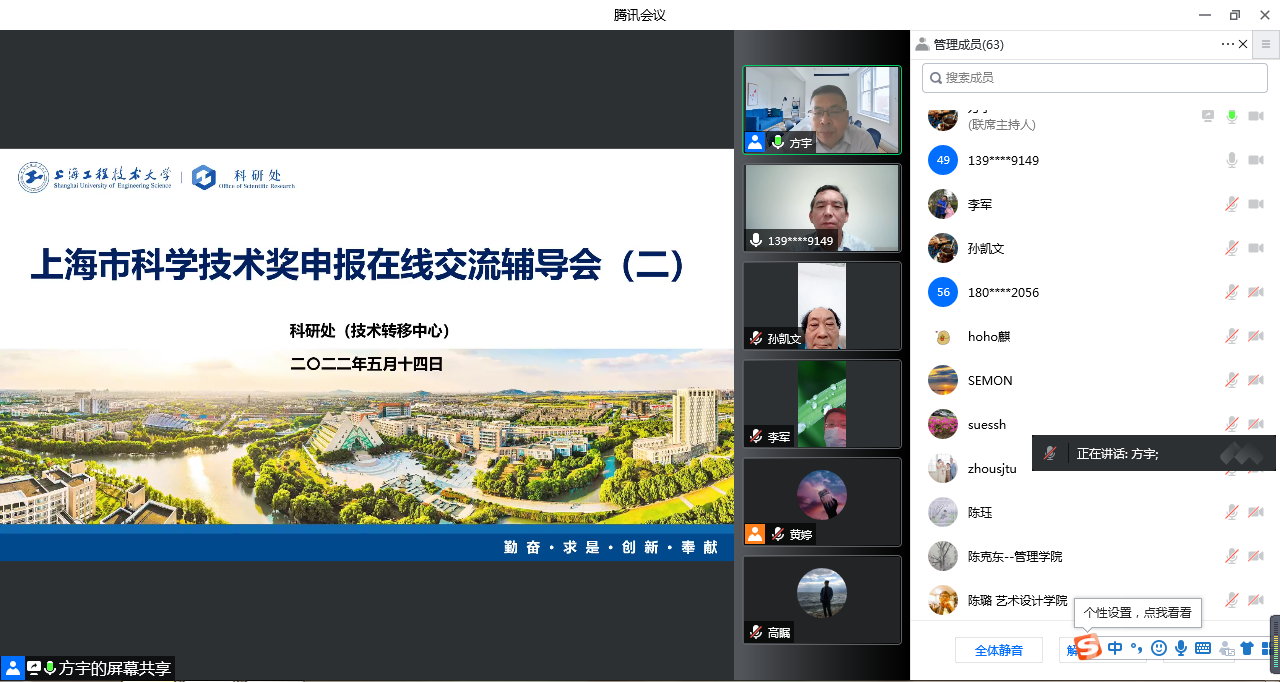Unmute suessh's microphone icon
Image resolution: width=1280 pixels, height=682 pixels.
(x=1232, y=424)
